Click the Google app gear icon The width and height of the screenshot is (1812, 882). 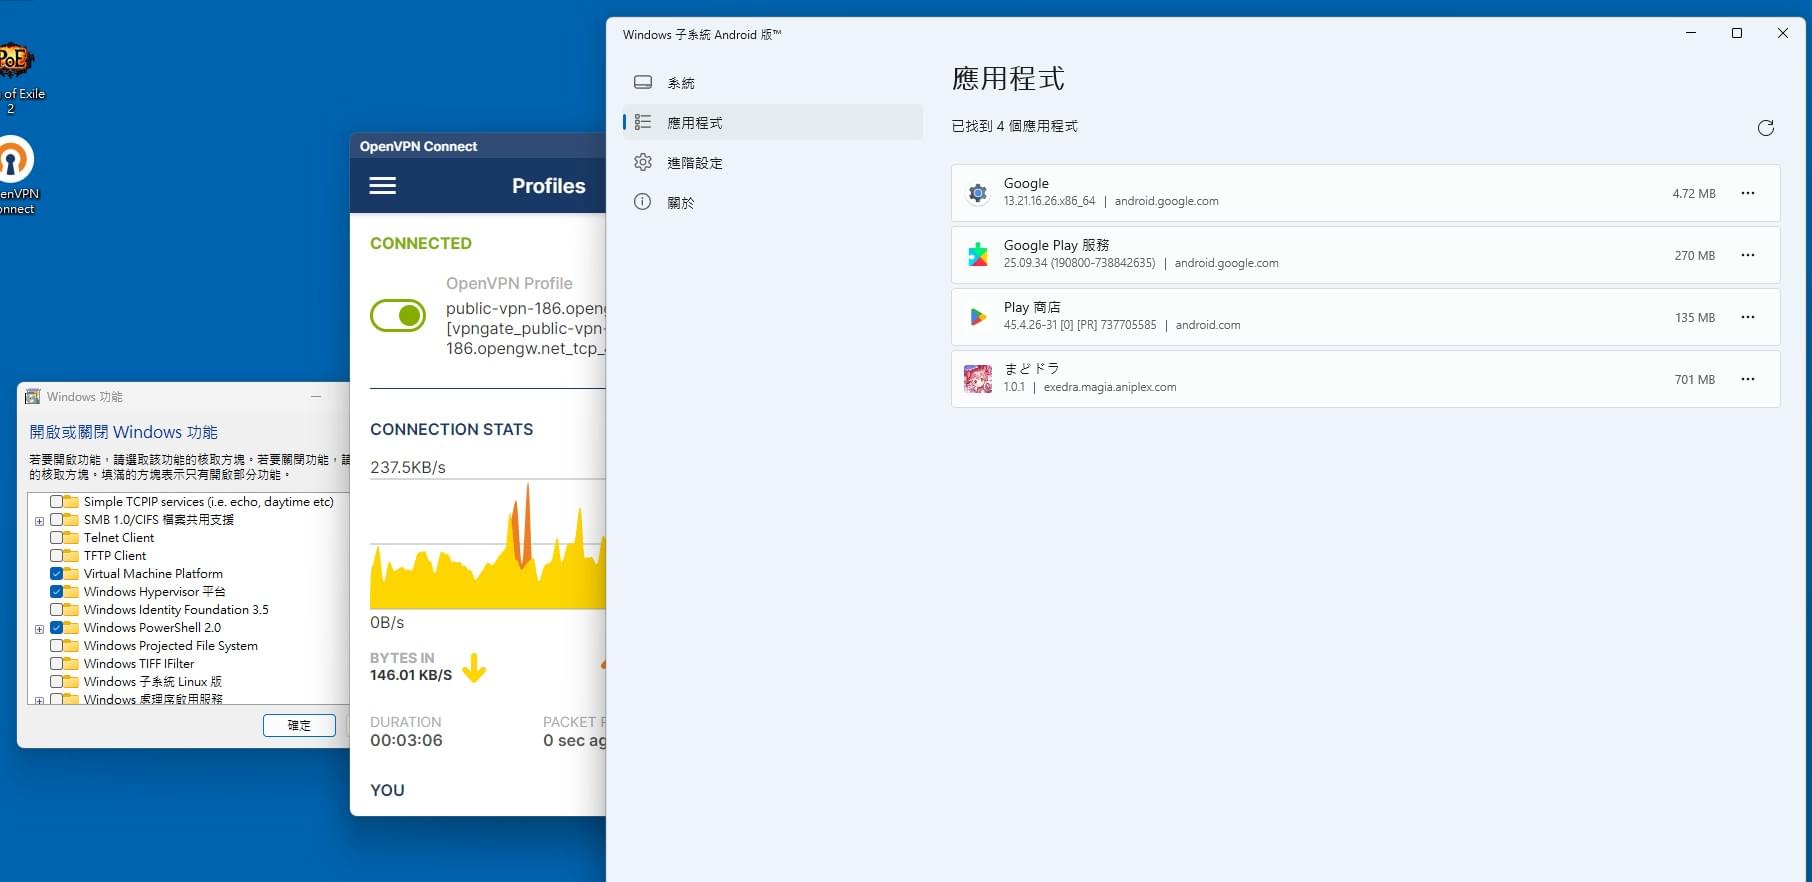click(x=978, y=193)
